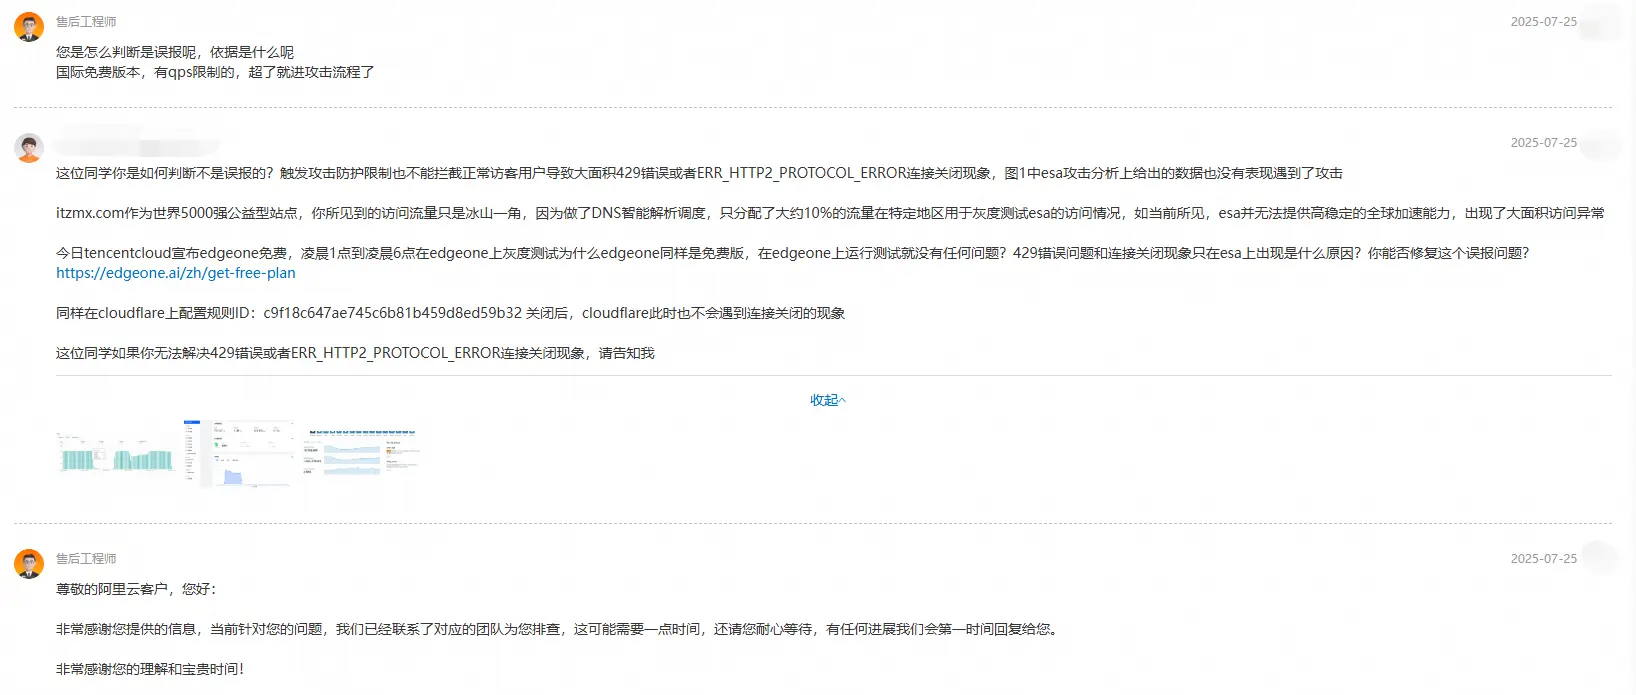Click the paragraph starting 今日tencentcloud宣布edgeone免费
This screenshot has width=1636, height=695.
point(793,253)
